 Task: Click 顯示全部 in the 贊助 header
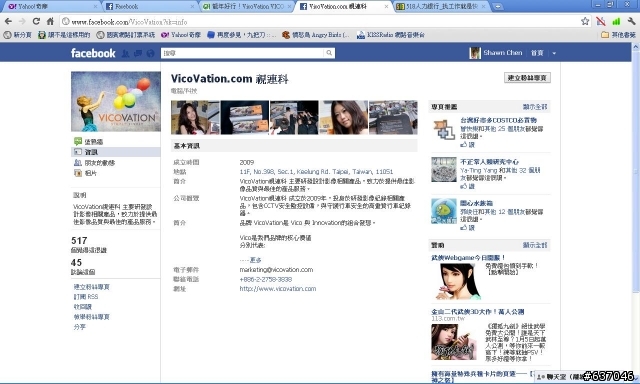point(535,245)
